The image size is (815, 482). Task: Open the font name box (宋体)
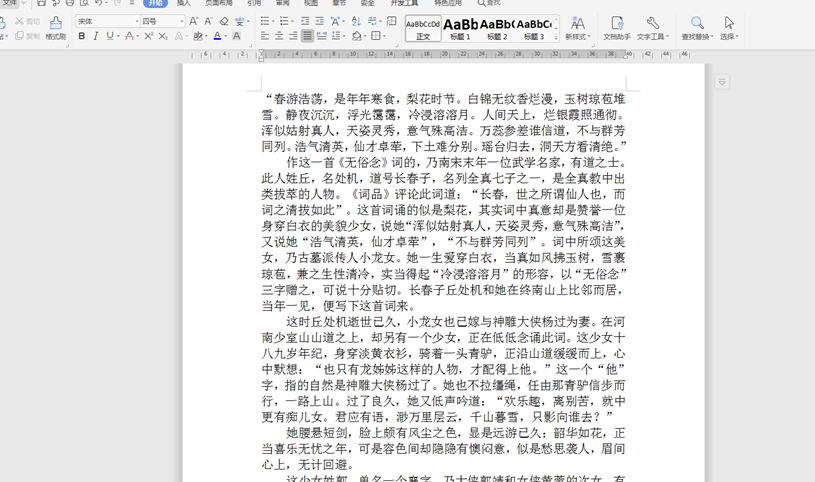click(108, 21)
